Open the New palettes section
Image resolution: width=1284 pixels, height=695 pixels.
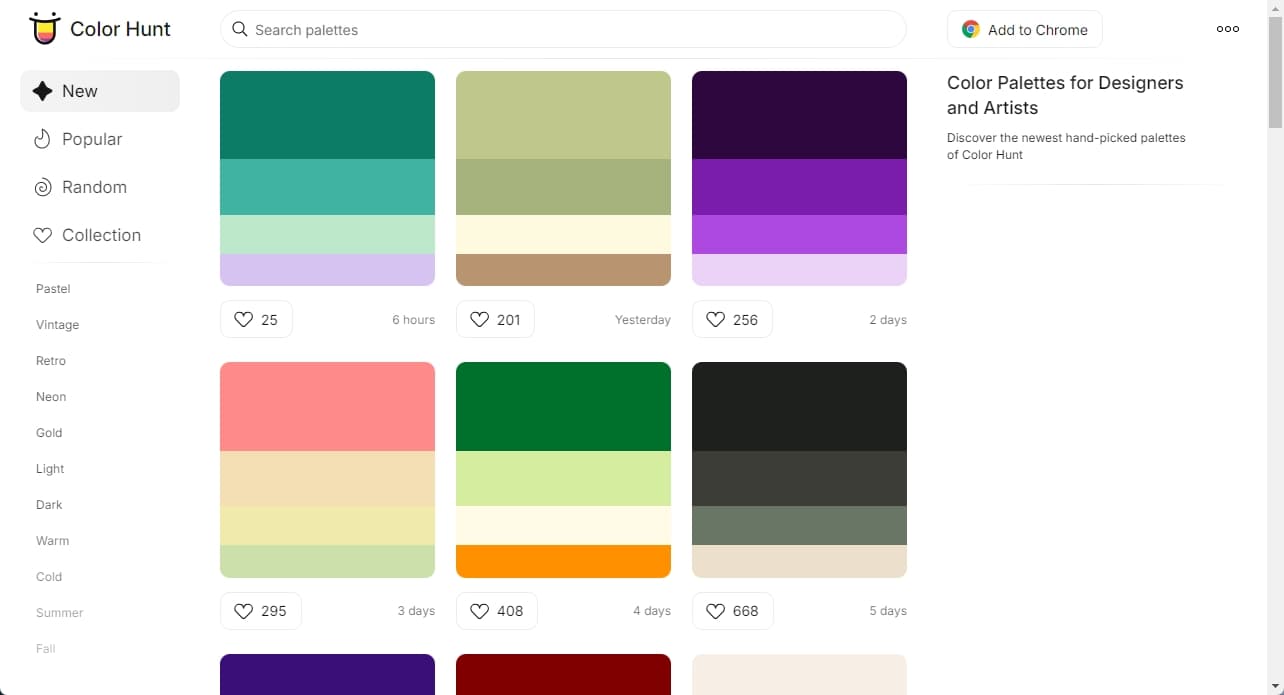tap(100, 91)
